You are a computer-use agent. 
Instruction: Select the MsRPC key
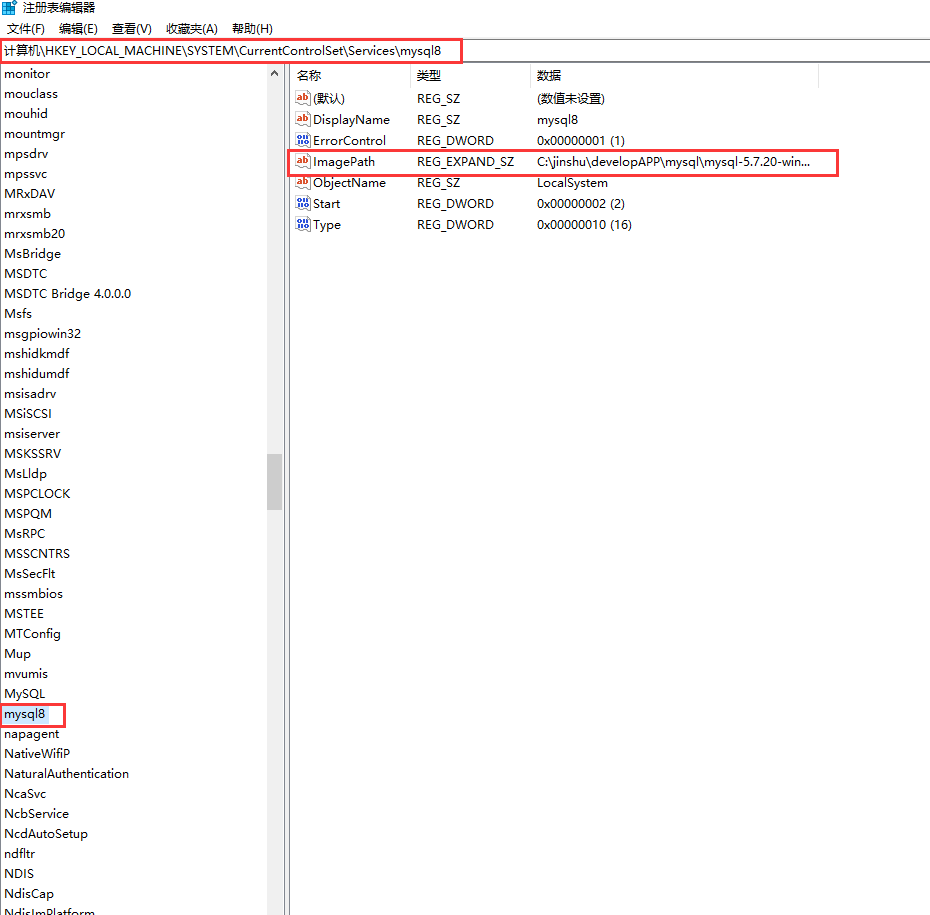pyautogui.click(x=24, y=534)
